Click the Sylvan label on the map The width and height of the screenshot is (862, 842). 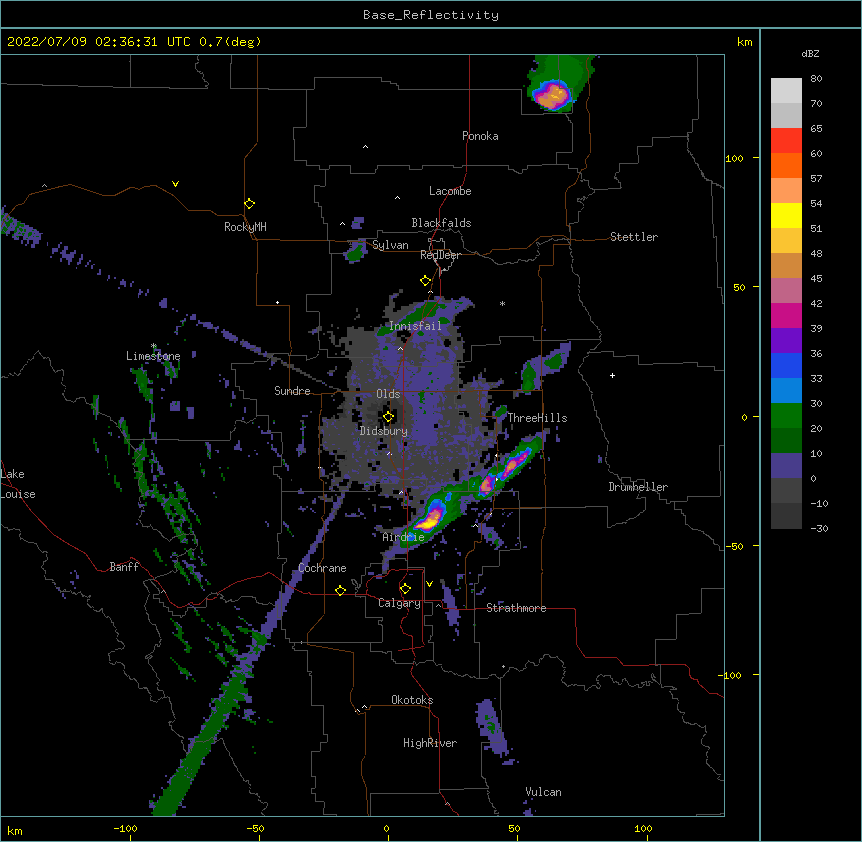390,245
